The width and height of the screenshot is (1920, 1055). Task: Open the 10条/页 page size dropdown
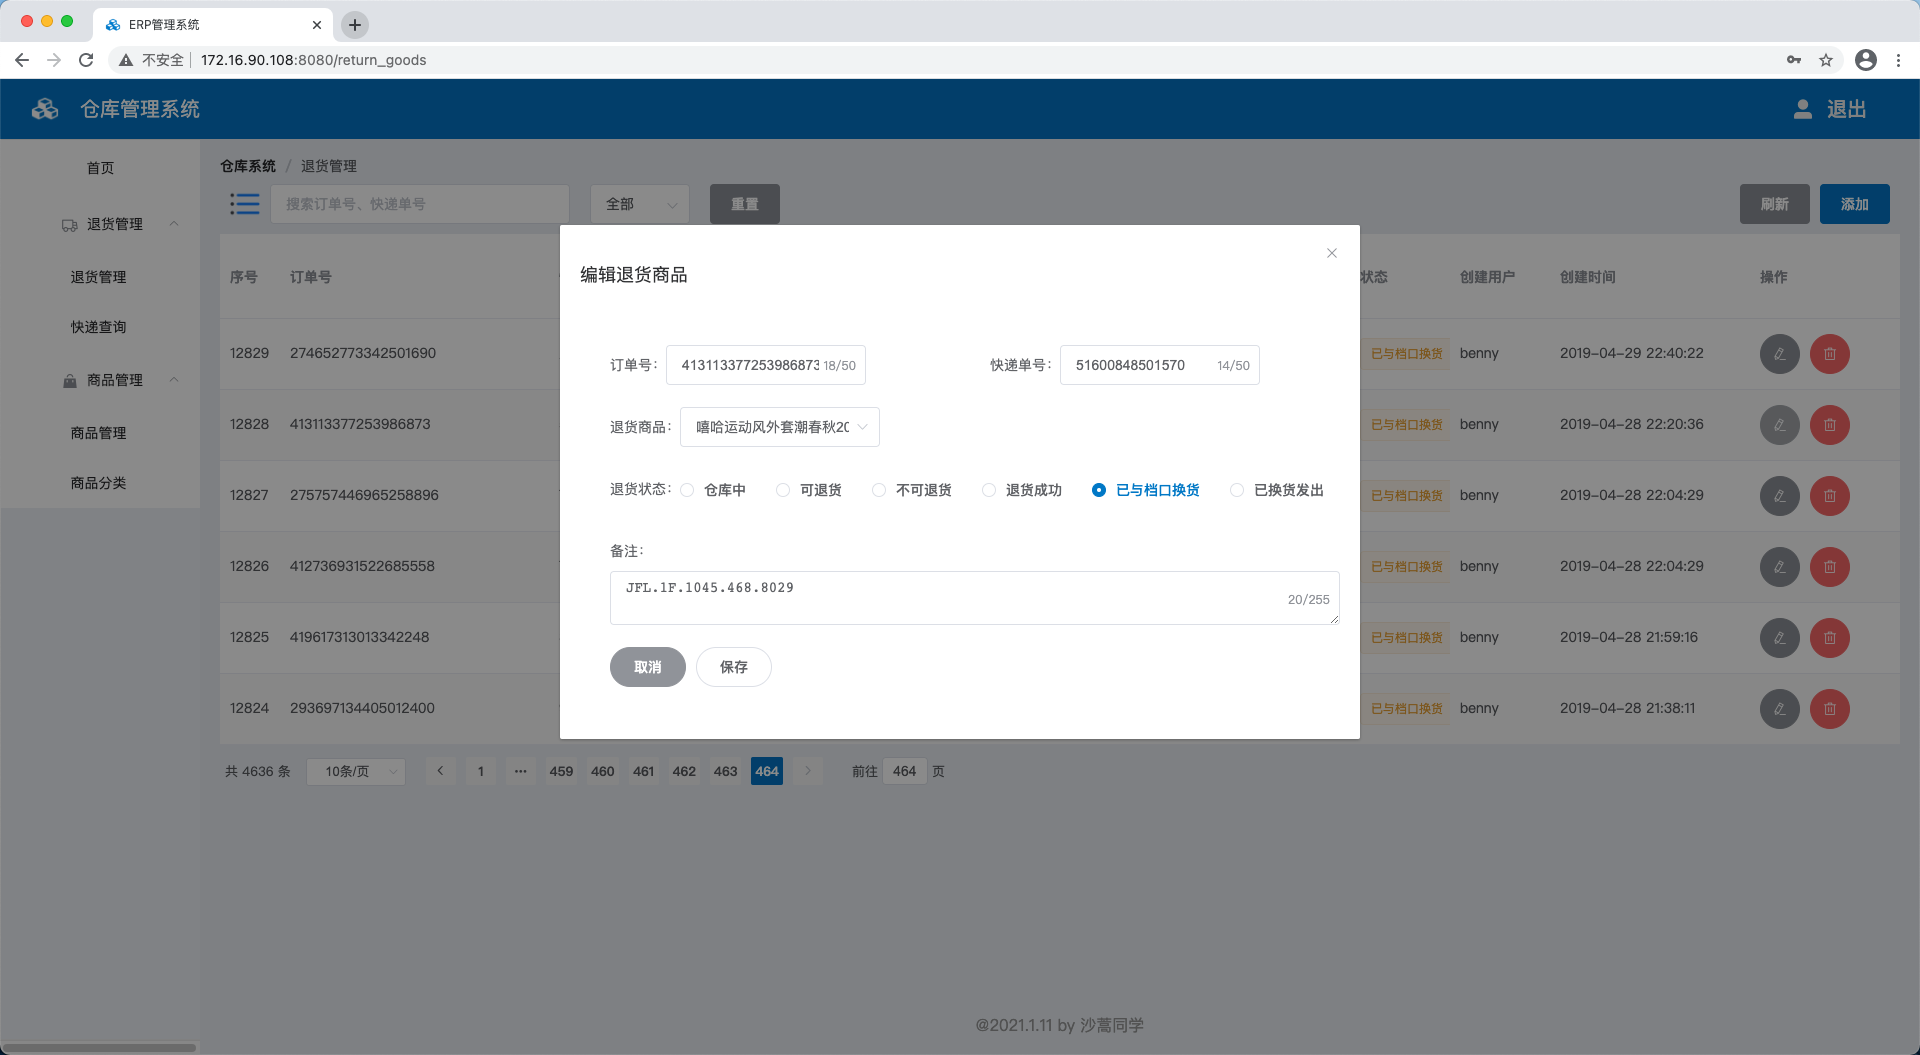(356, 771)
